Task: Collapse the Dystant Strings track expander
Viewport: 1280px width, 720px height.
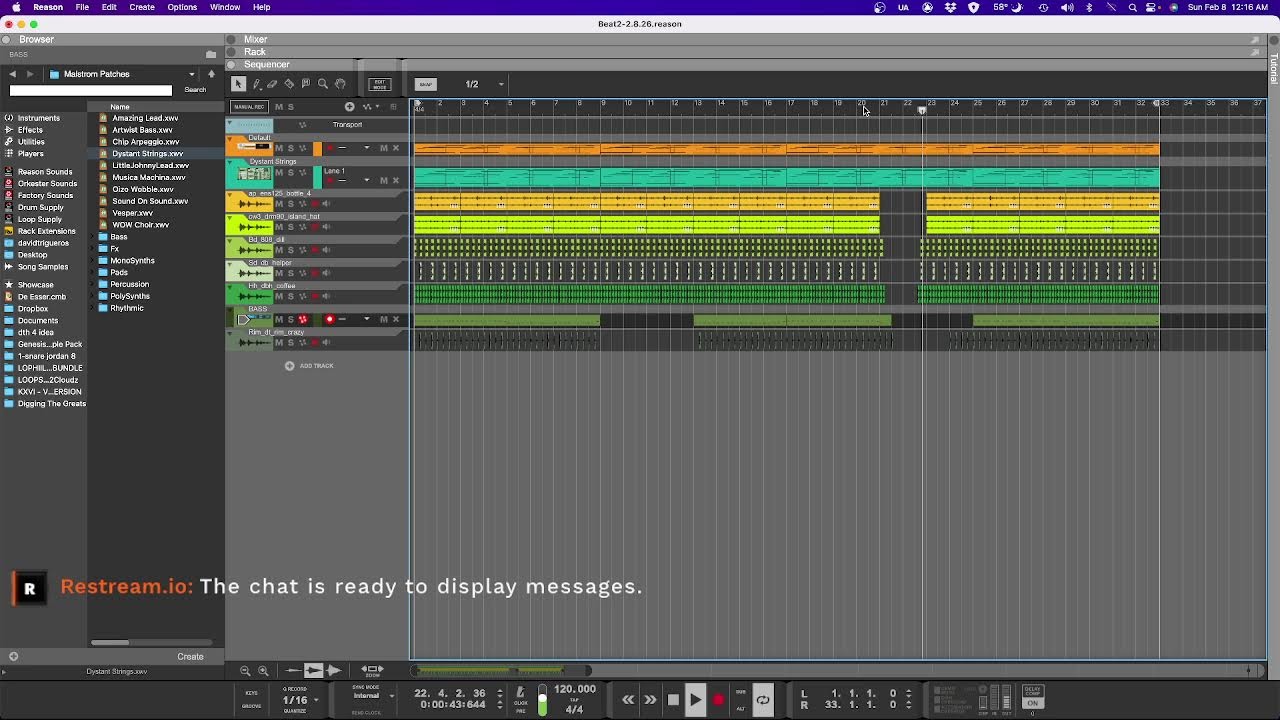Action: pos(230,162)
